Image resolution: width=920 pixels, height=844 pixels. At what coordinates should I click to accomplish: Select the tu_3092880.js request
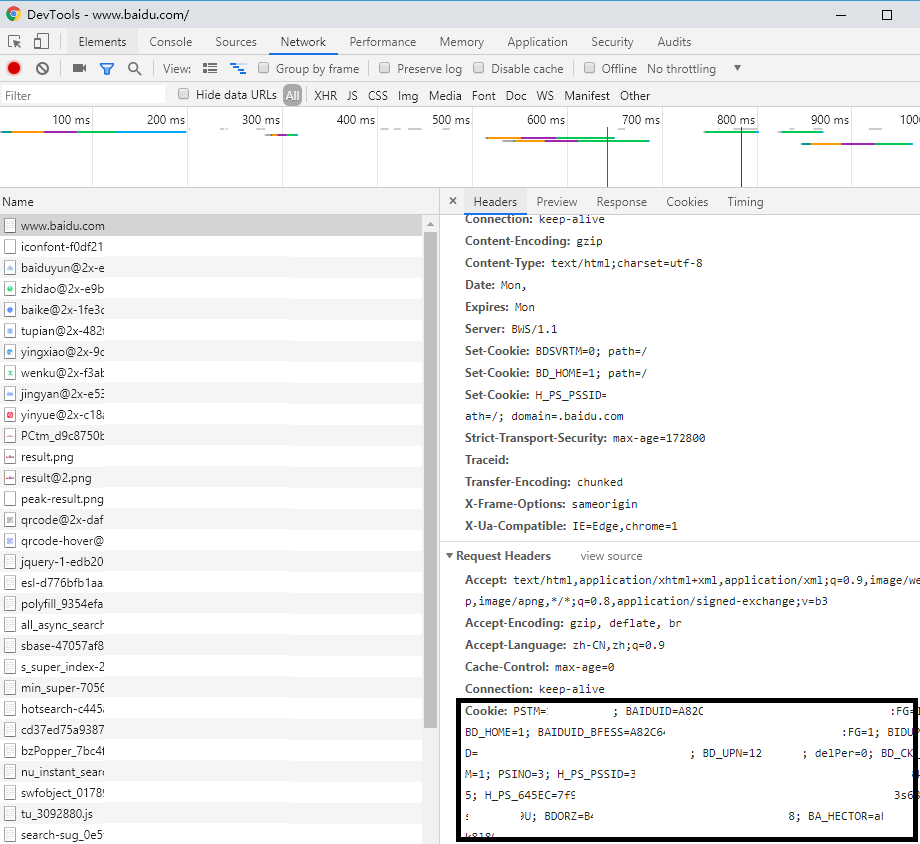(211, 814)
